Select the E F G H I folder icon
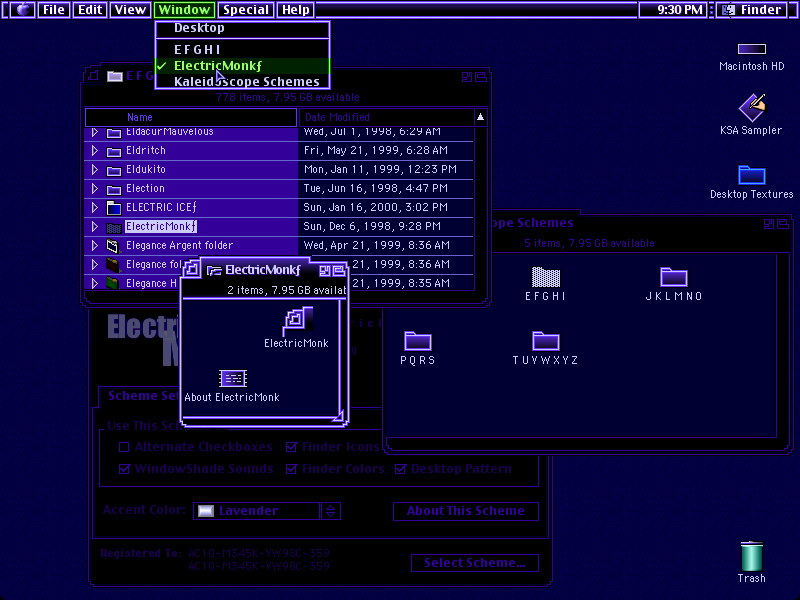The width and height of the screenshot is (800, 600). pyautogui.click(x=545, y=277)
